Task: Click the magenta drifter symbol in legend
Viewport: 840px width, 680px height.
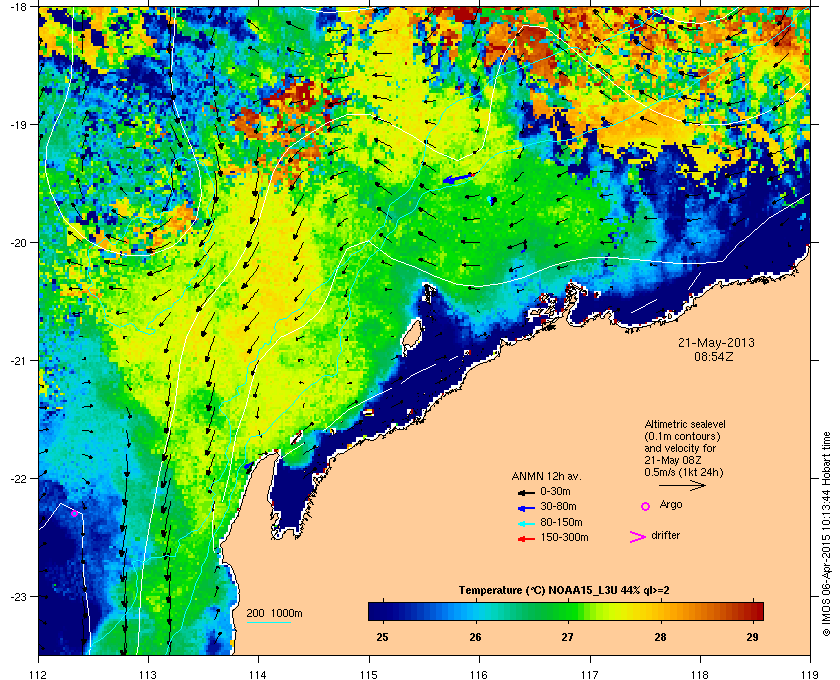Action: [638, 537]
